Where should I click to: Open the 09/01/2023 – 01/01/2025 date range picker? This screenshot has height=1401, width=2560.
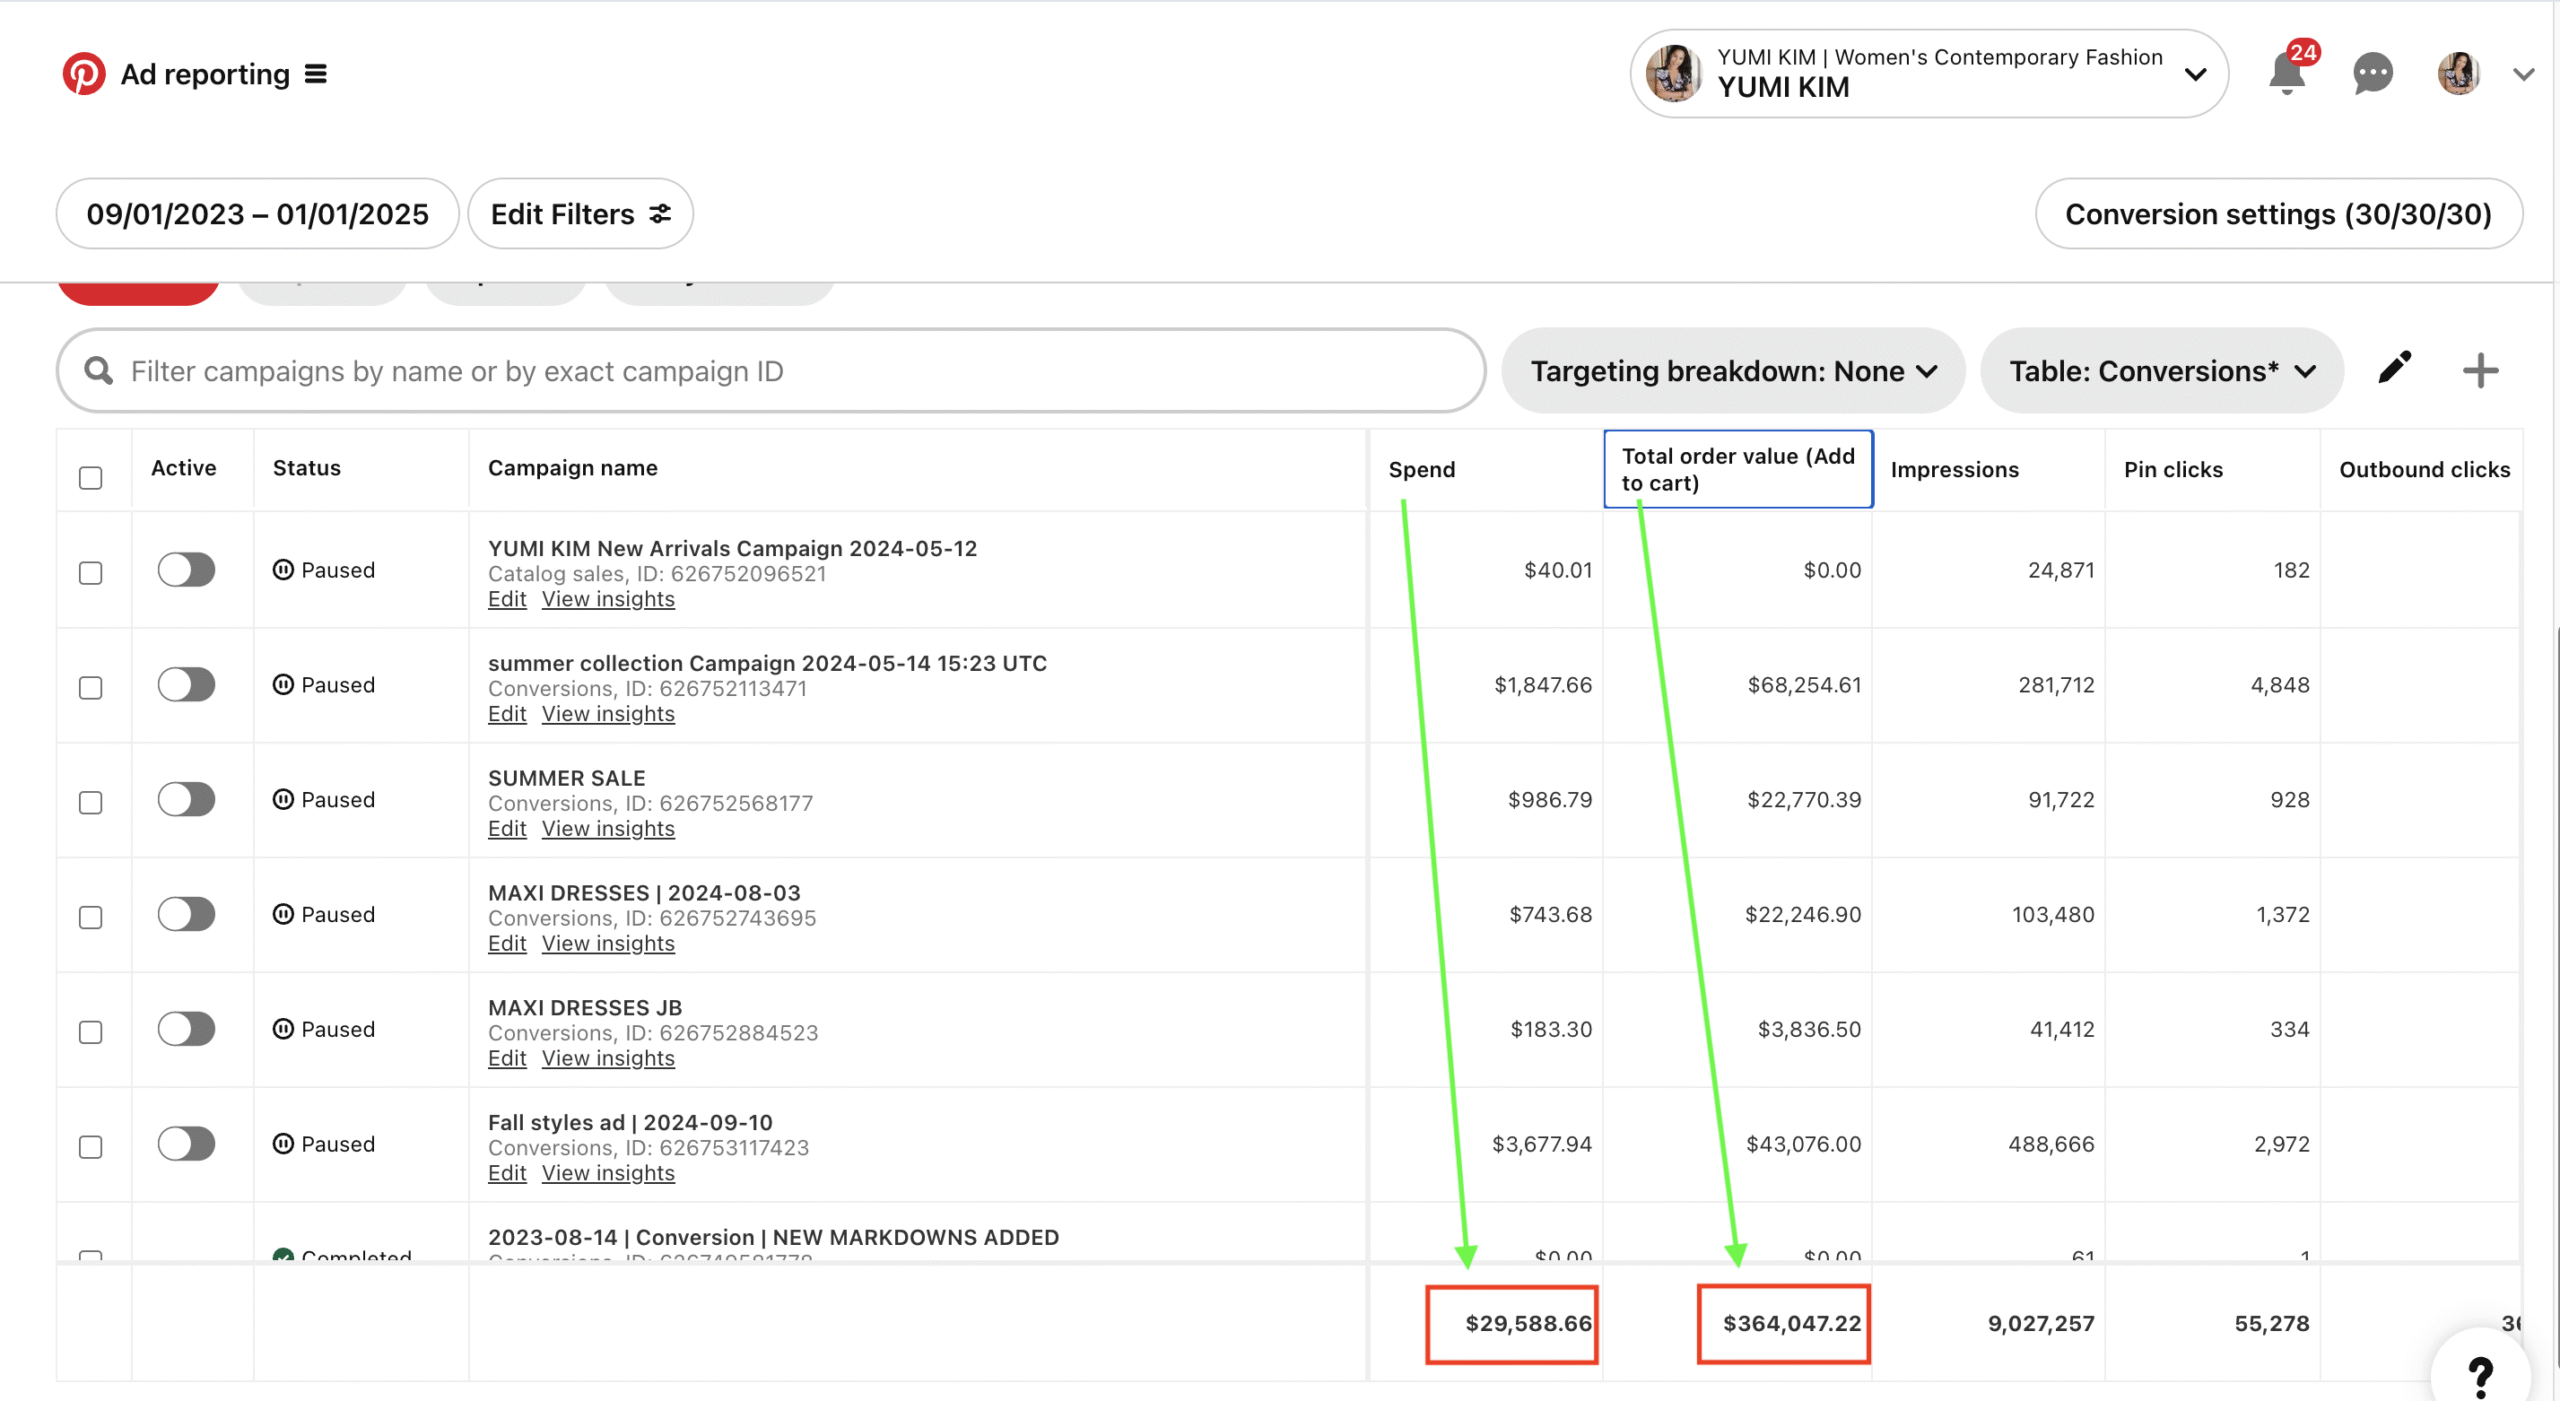[257, 214]
